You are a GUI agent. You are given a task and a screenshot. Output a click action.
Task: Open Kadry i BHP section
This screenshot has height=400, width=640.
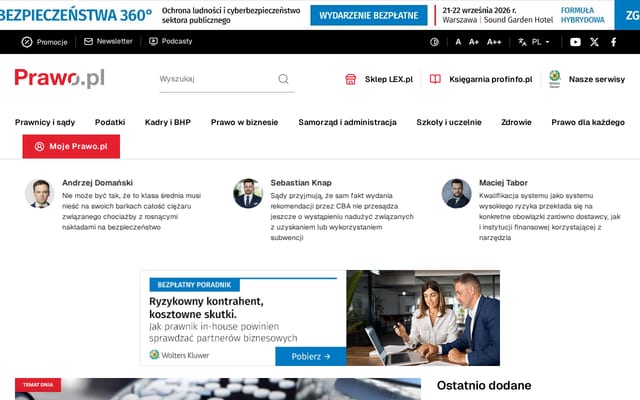click(168, 122)
